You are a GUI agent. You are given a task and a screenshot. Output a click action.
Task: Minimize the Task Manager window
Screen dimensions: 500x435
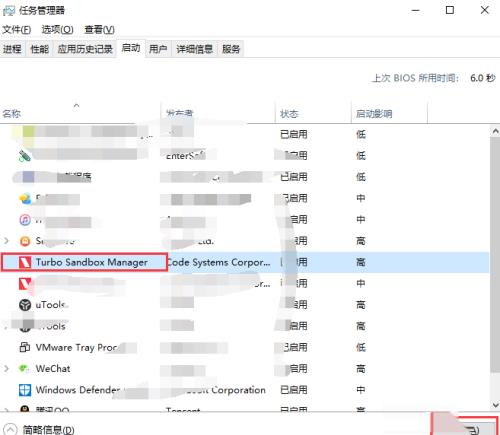[415, 10]
